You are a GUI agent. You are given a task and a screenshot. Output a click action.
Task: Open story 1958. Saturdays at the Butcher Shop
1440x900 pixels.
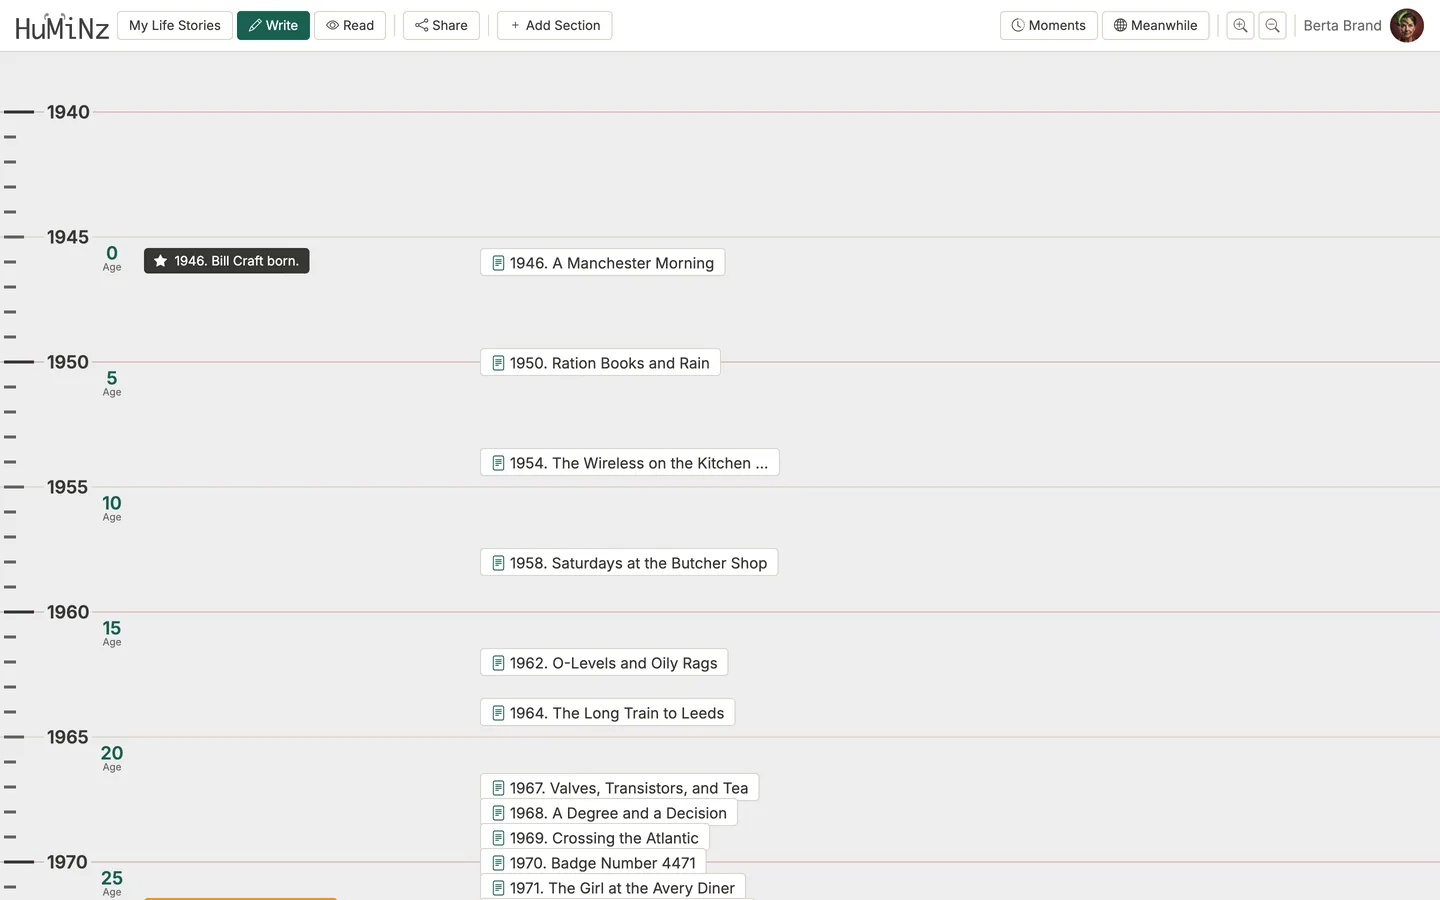coord(629,563)
